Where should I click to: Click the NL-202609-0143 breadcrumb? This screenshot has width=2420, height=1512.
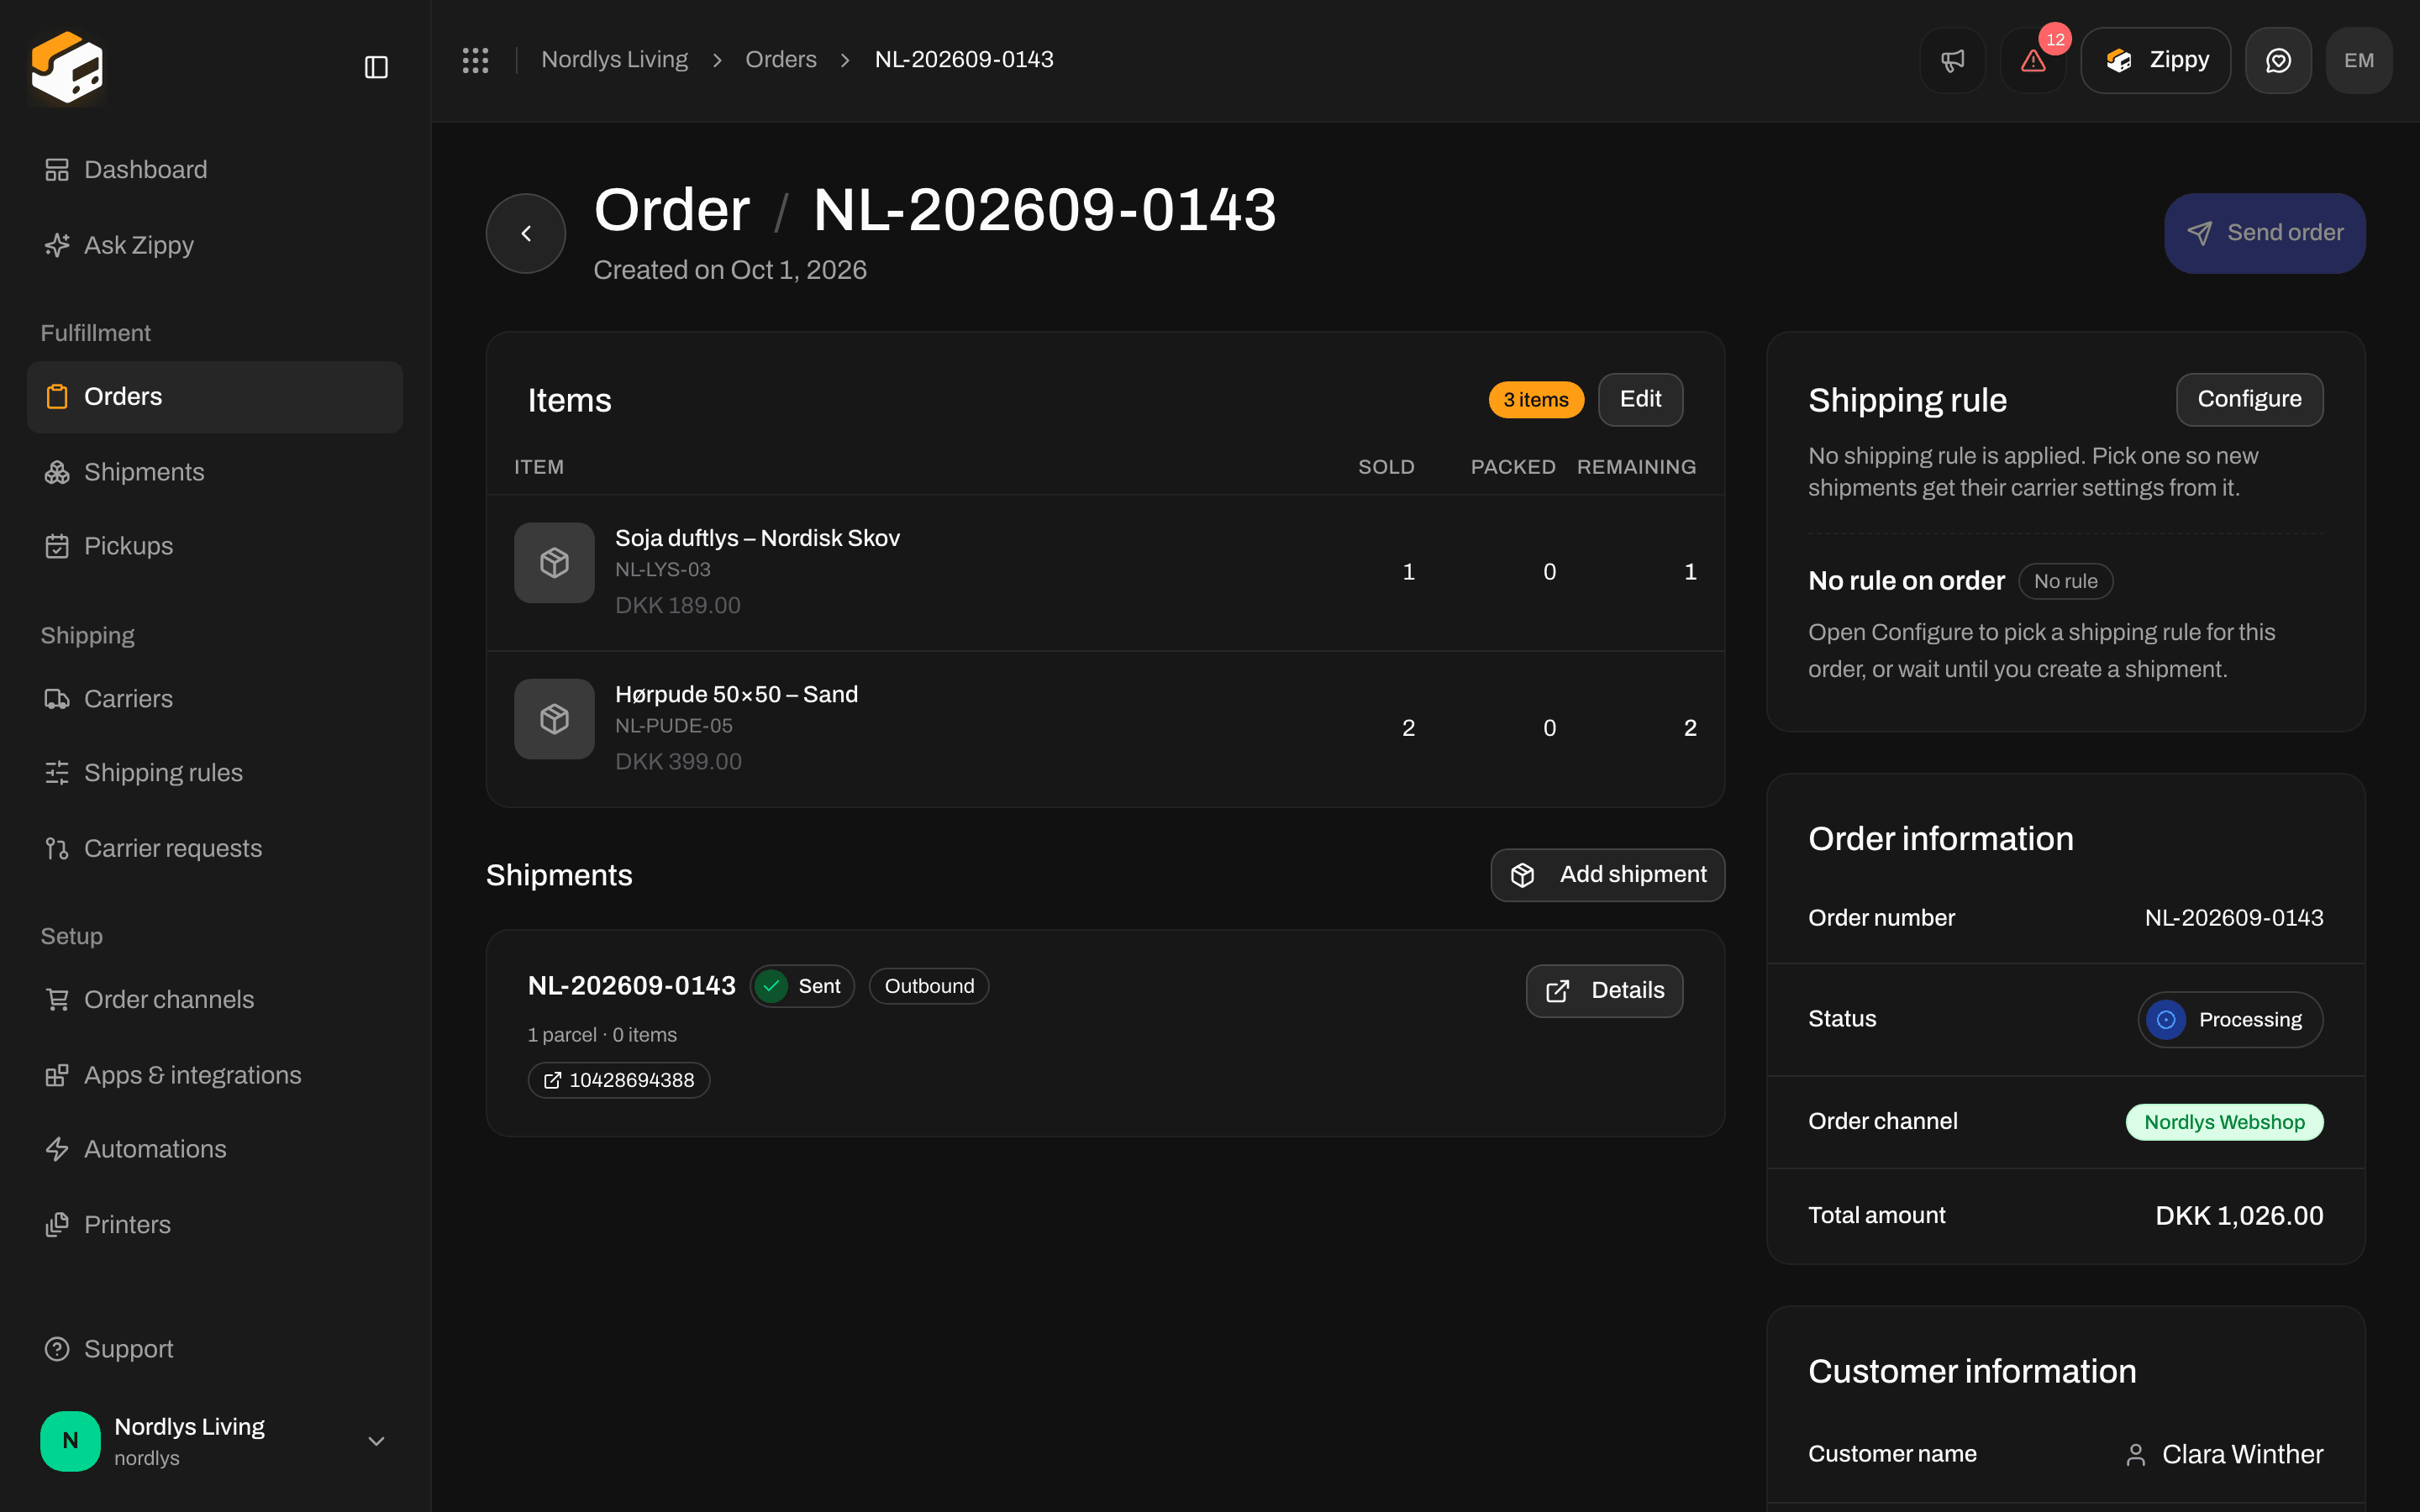point(964,60)
